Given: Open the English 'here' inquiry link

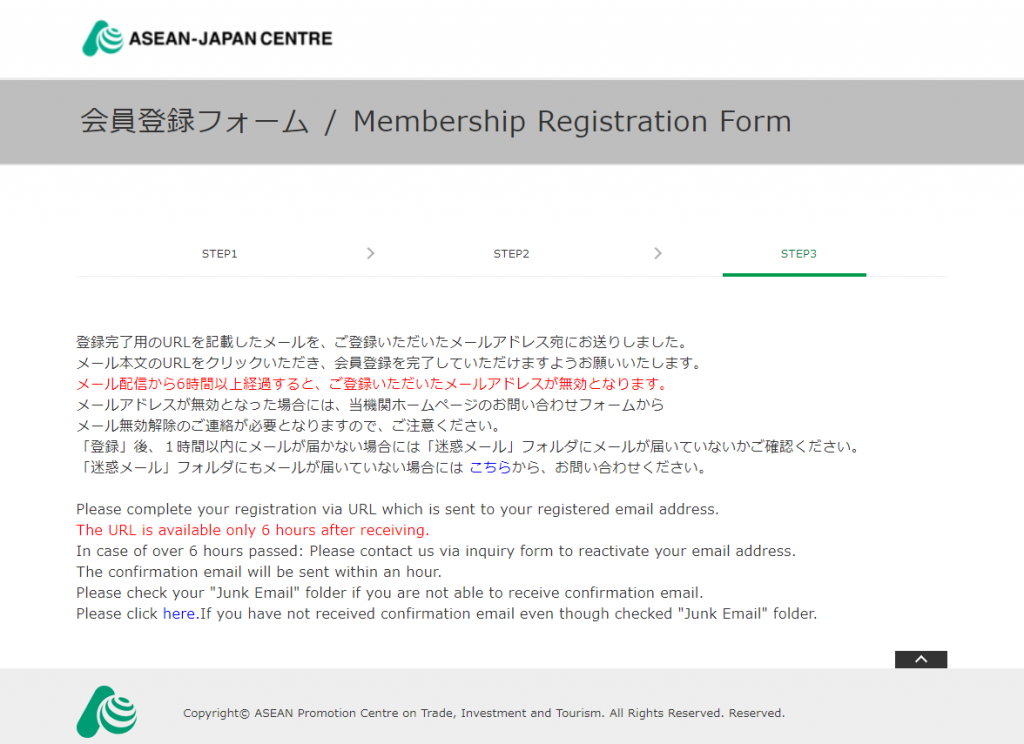Looking at the screenshot, I should 180,613.
